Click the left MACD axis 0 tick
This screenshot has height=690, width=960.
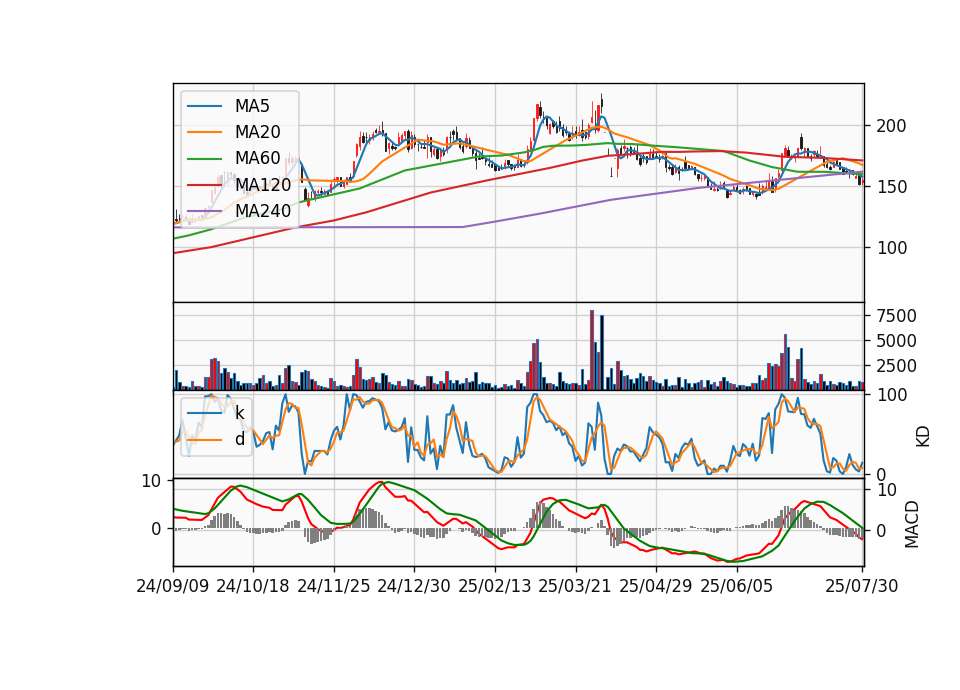(x=156, y=529)
